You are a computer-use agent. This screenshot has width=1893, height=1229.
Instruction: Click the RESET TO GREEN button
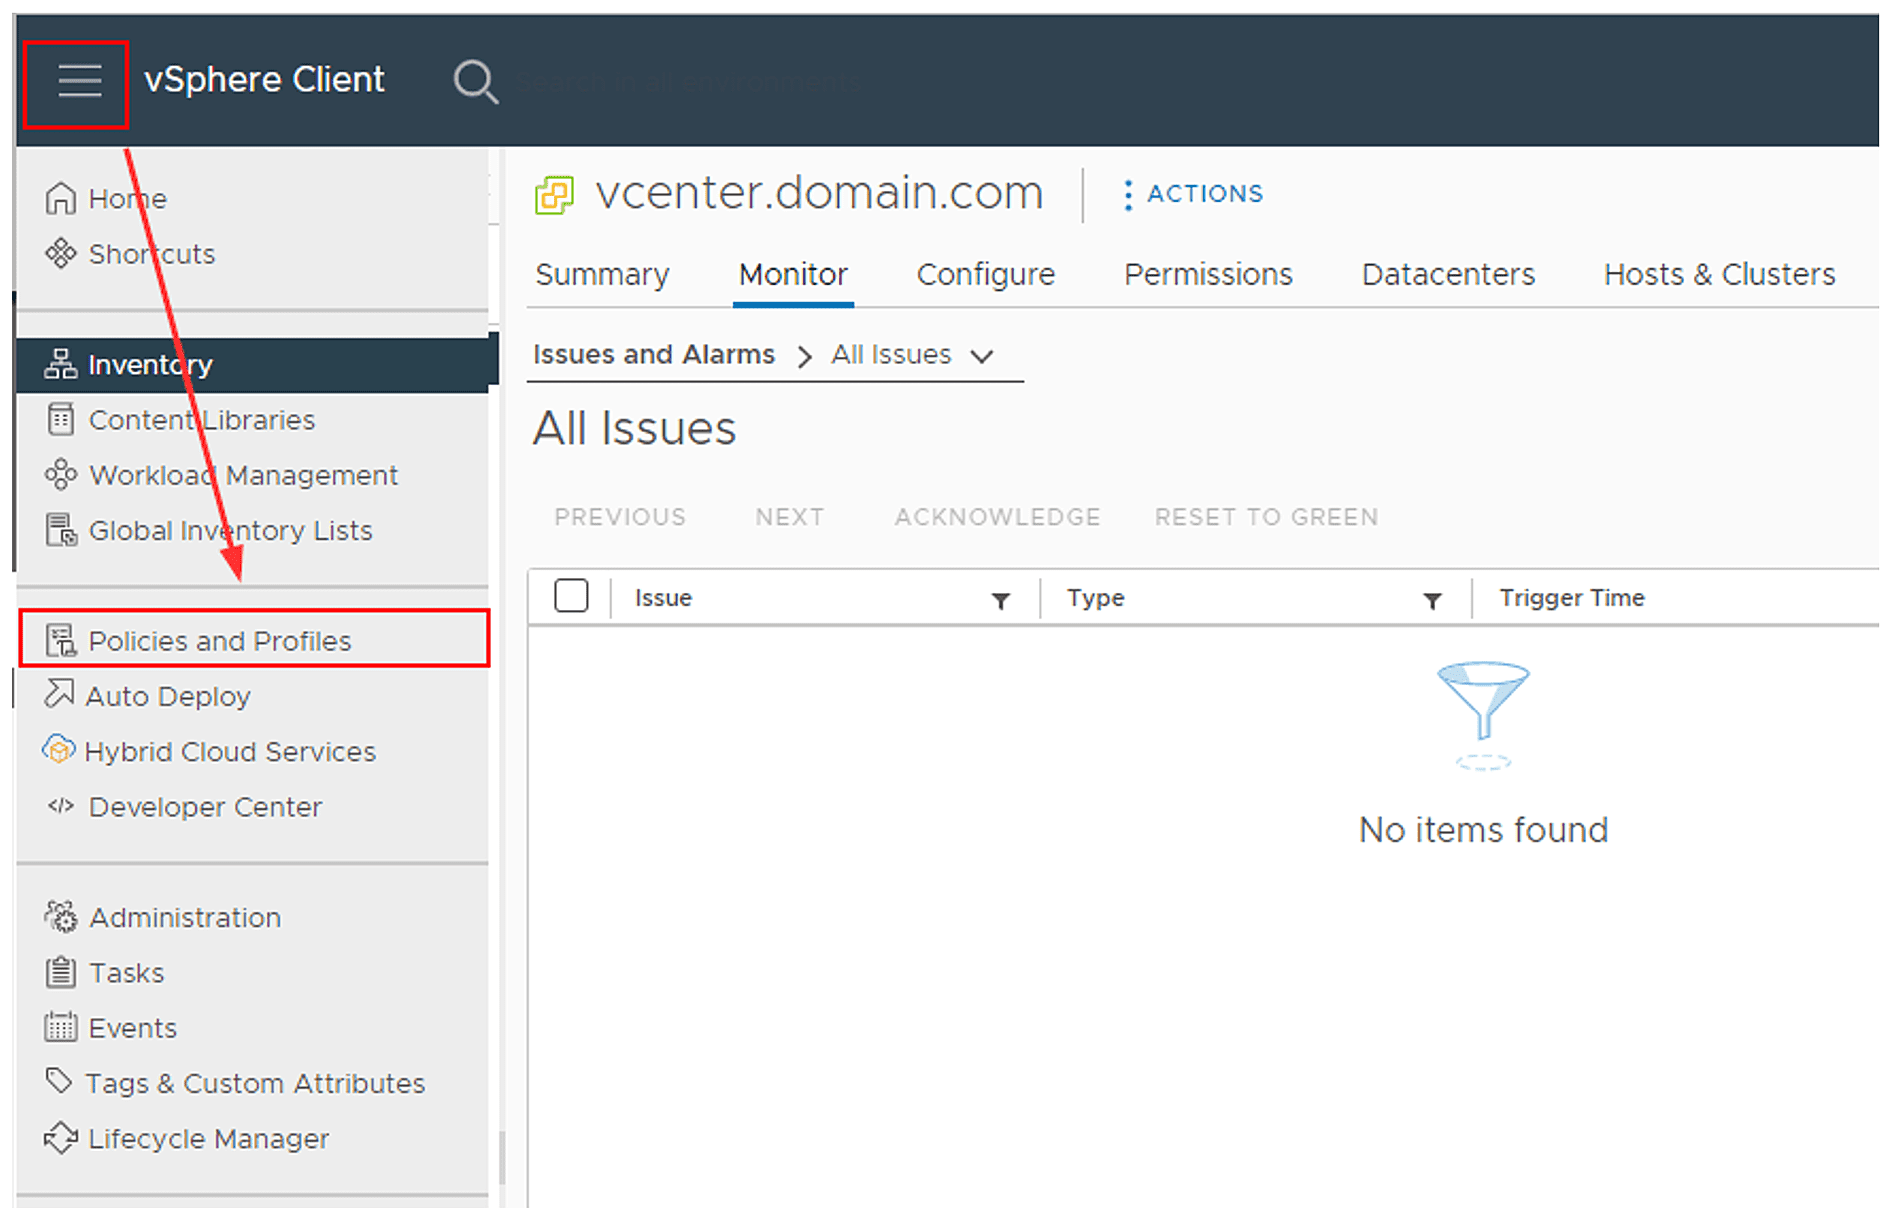1266,517
